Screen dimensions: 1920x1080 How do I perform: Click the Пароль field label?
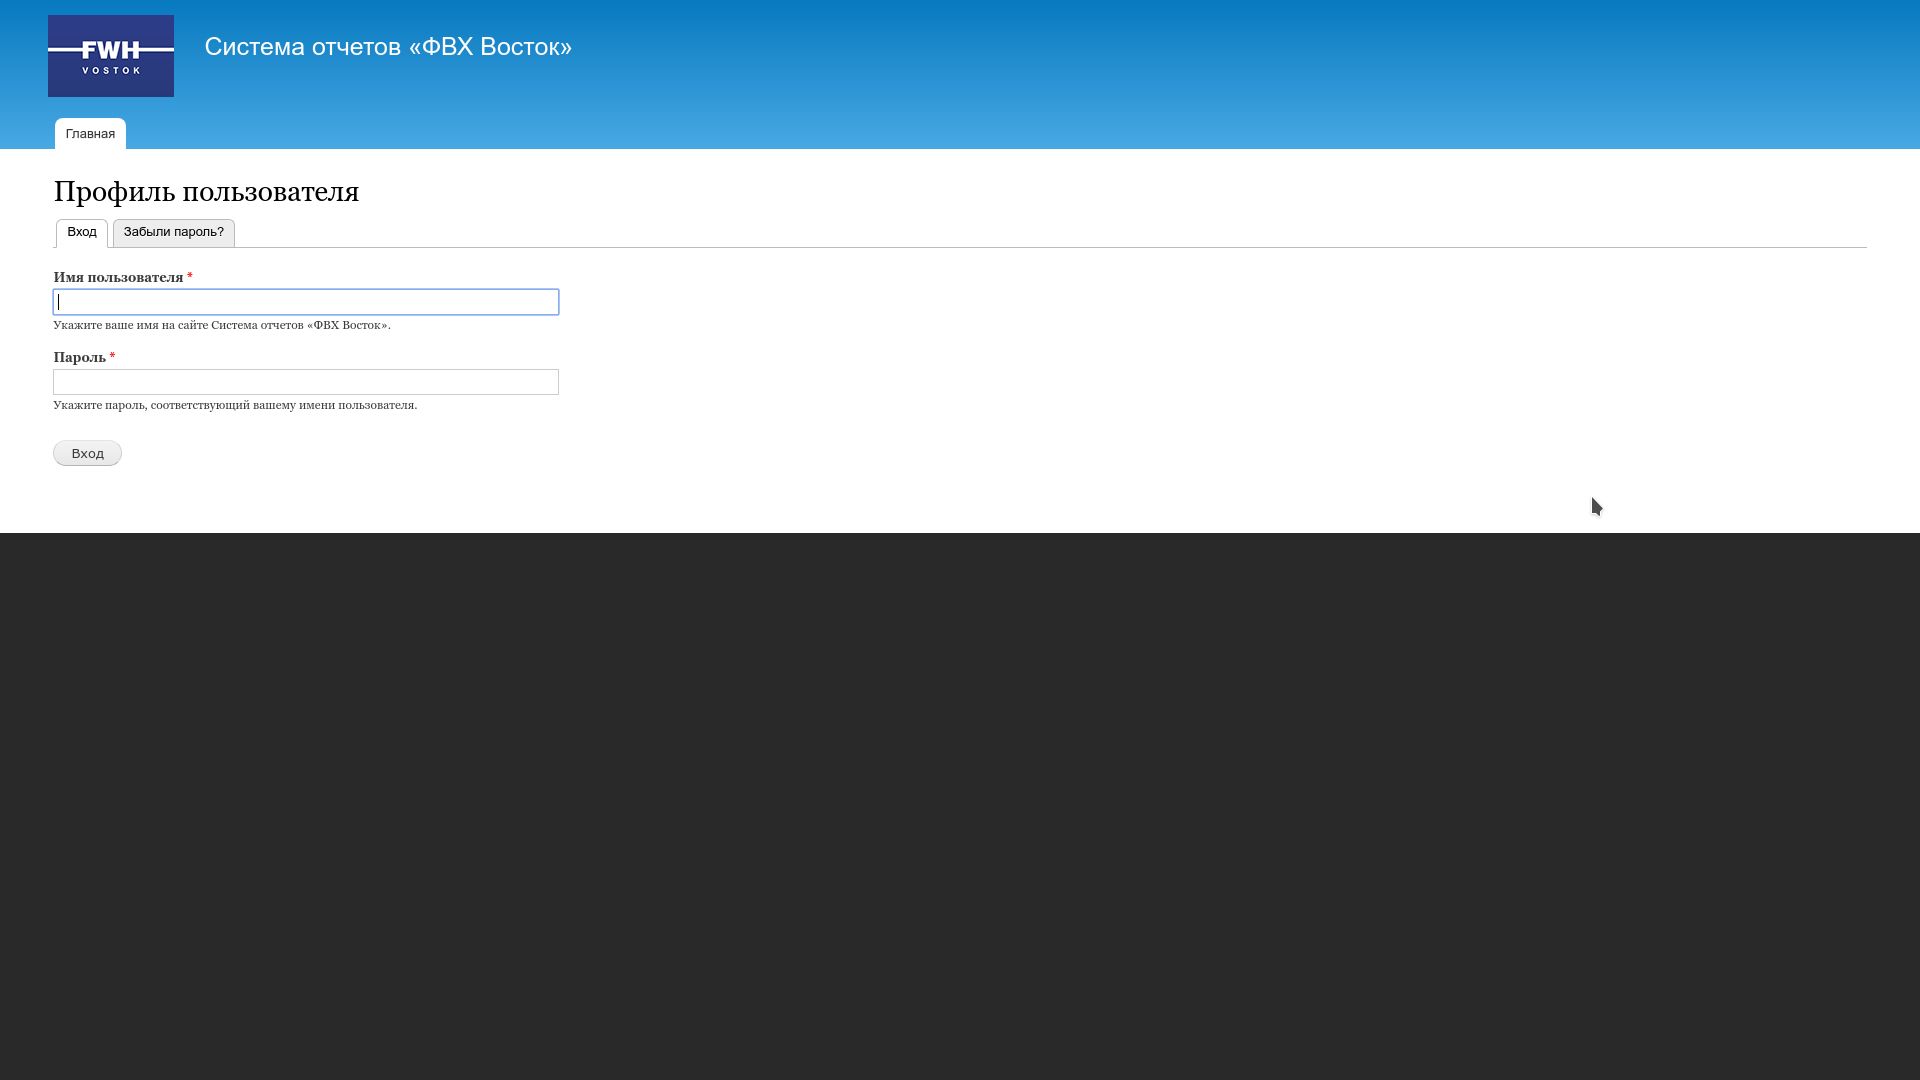79,358
